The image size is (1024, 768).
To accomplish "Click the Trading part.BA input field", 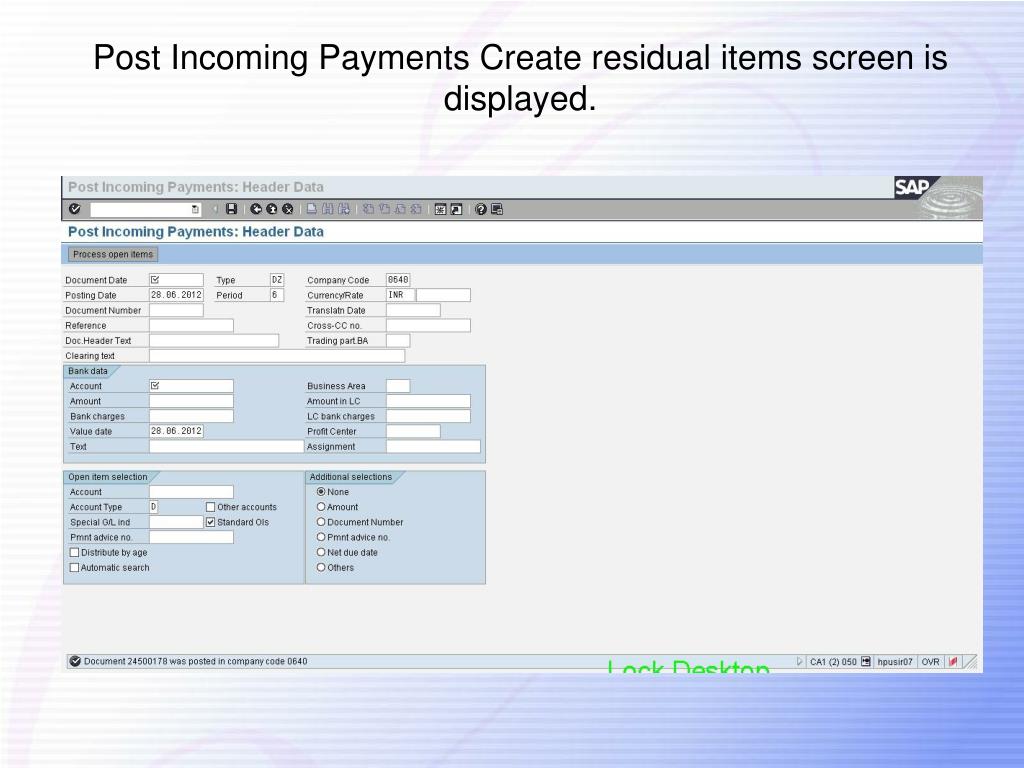I will (398, 340).
